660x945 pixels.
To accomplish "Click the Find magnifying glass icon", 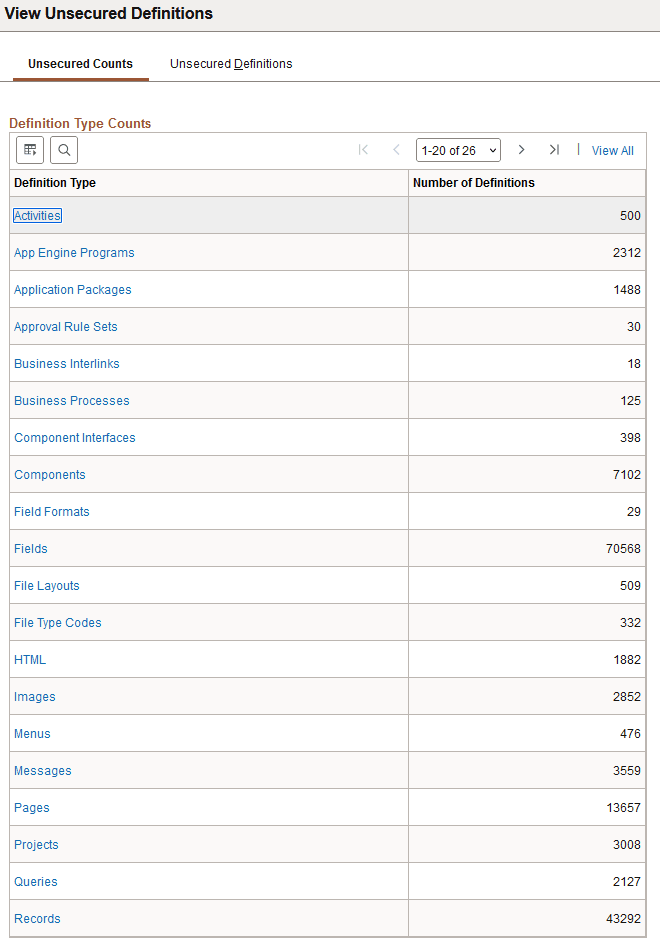I will [64, 150].
